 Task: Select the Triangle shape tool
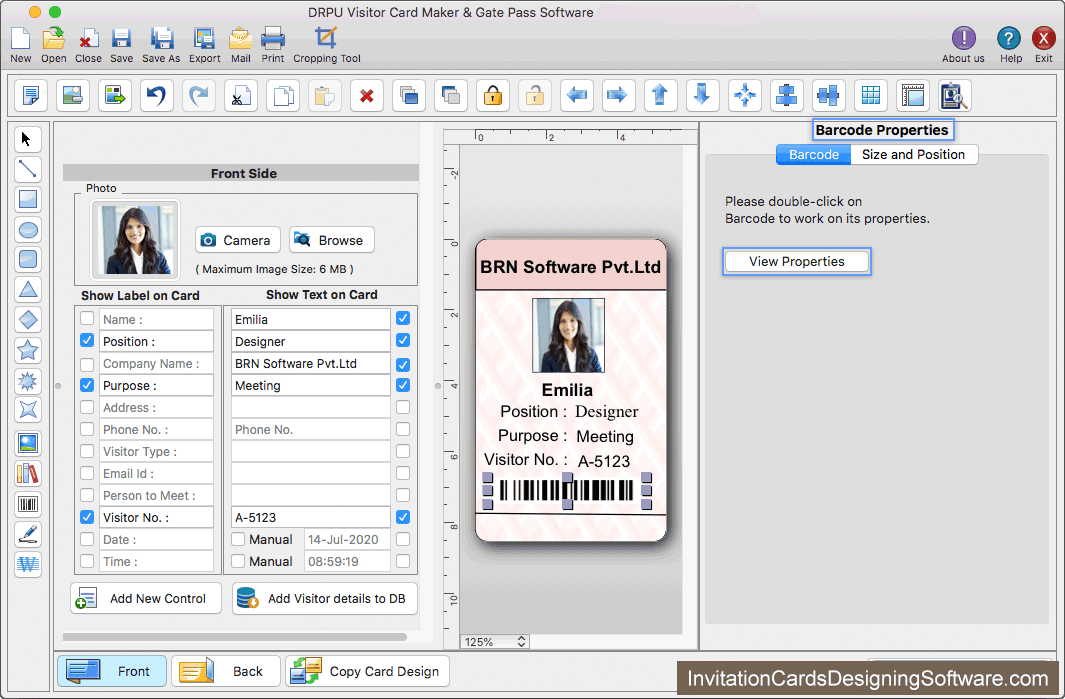coord(27,289)
